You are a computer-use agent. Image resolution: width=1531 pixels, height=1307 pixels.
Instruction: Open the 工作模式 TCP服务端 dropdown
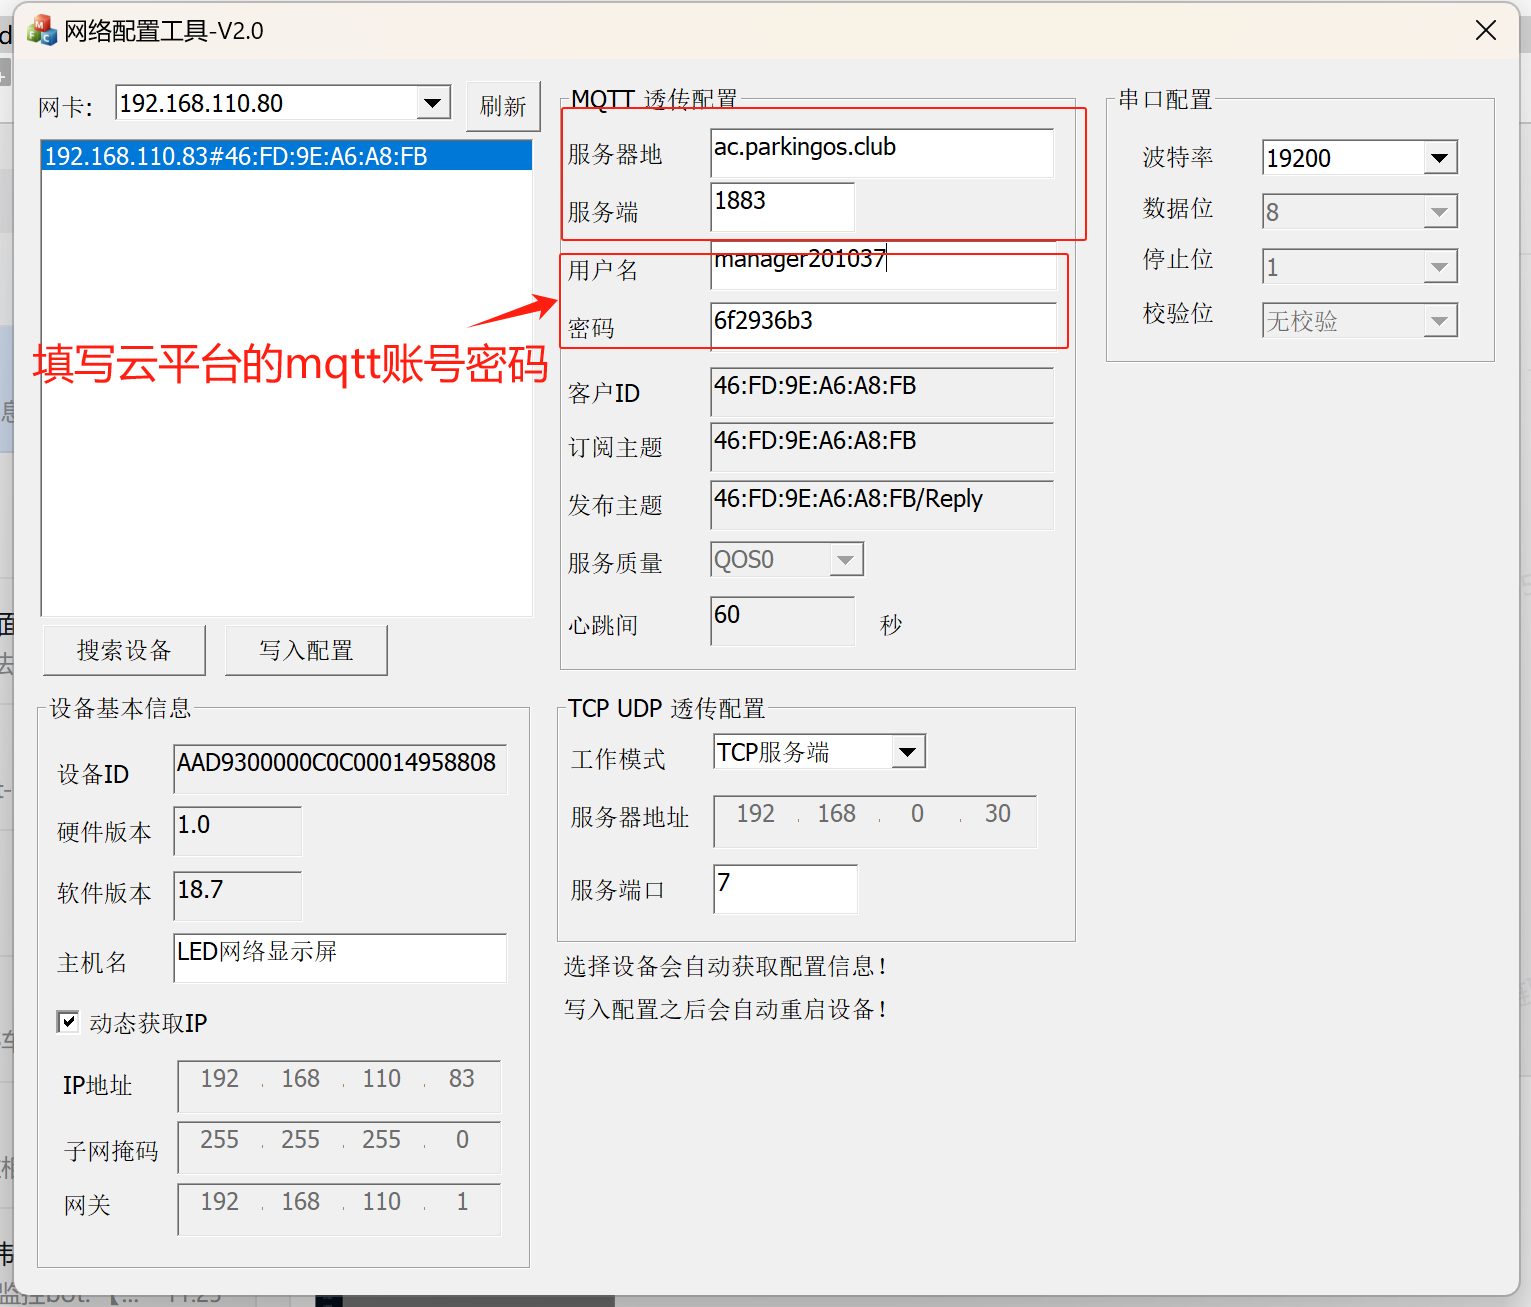[x=908, y=752]
